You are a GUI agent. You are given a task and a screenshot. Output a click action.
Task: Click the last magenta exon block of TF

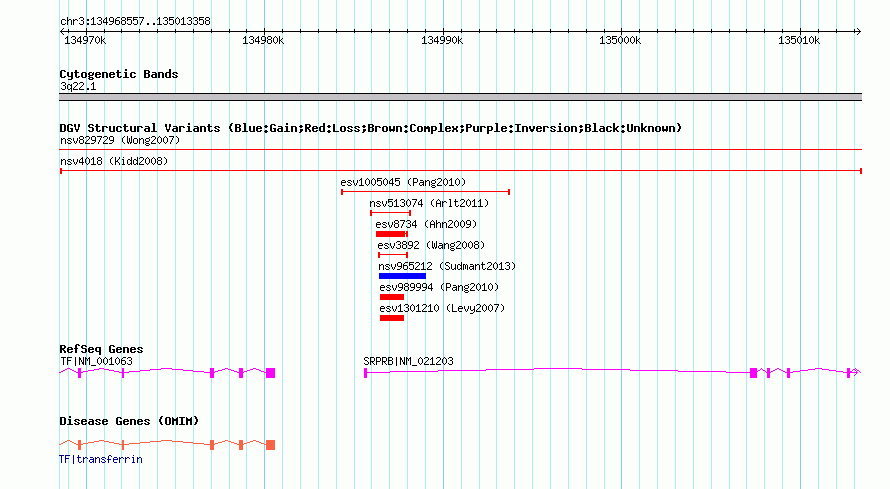click(271, 373)
